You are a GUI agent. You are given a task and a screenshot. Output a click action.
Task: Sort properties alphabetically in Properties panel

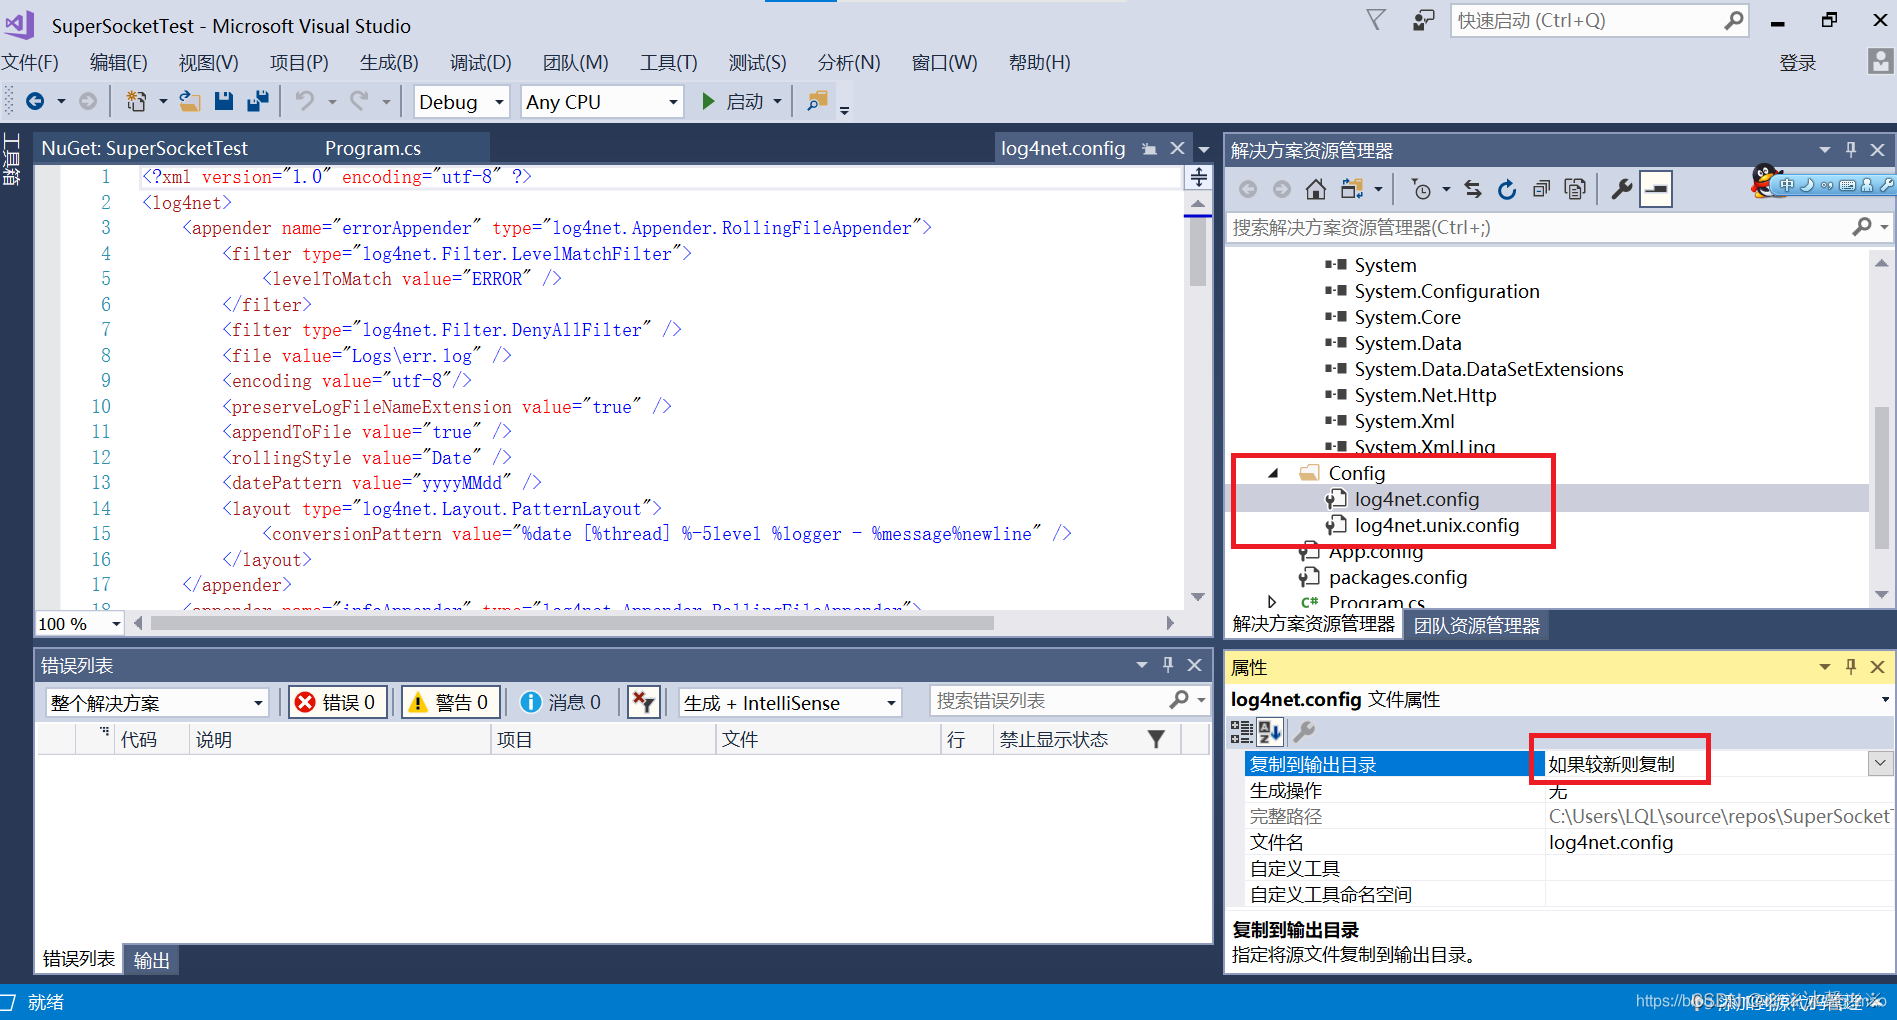pyautogui.click(x=1269, y=732)
